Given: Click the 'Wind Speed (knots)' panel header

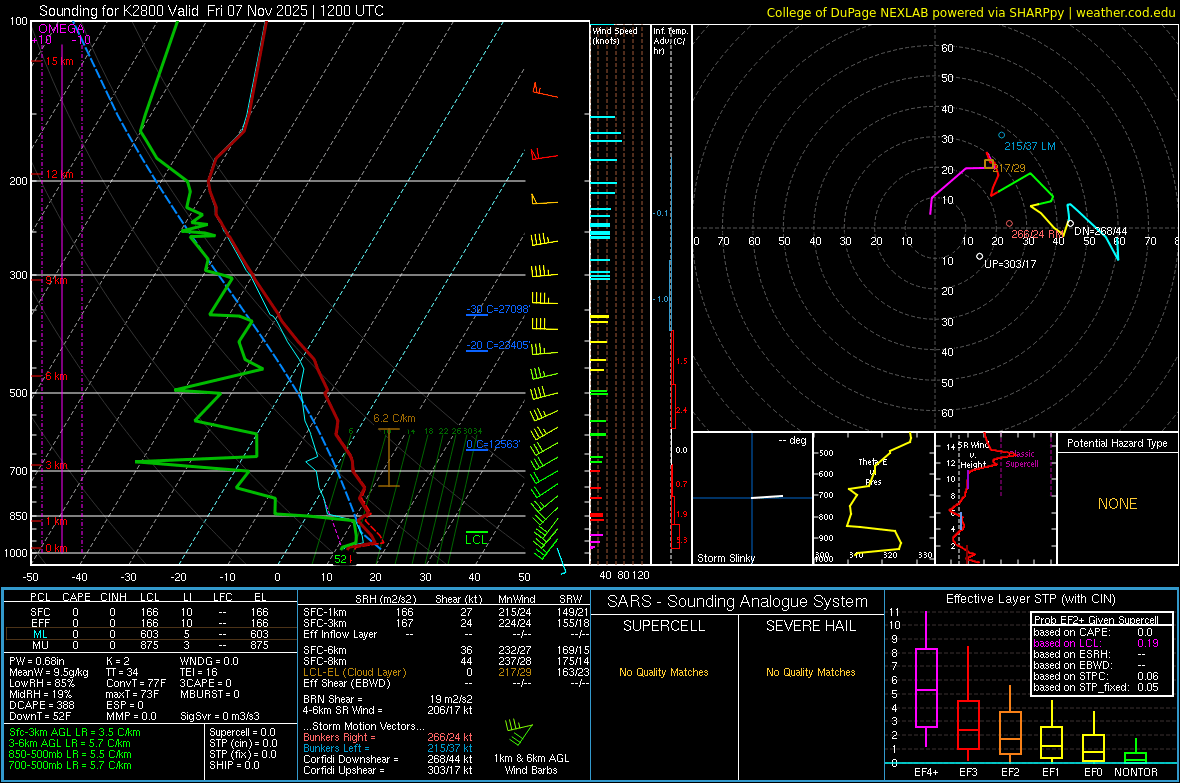Looking at the screenshot, I should (x=615, y=35).
